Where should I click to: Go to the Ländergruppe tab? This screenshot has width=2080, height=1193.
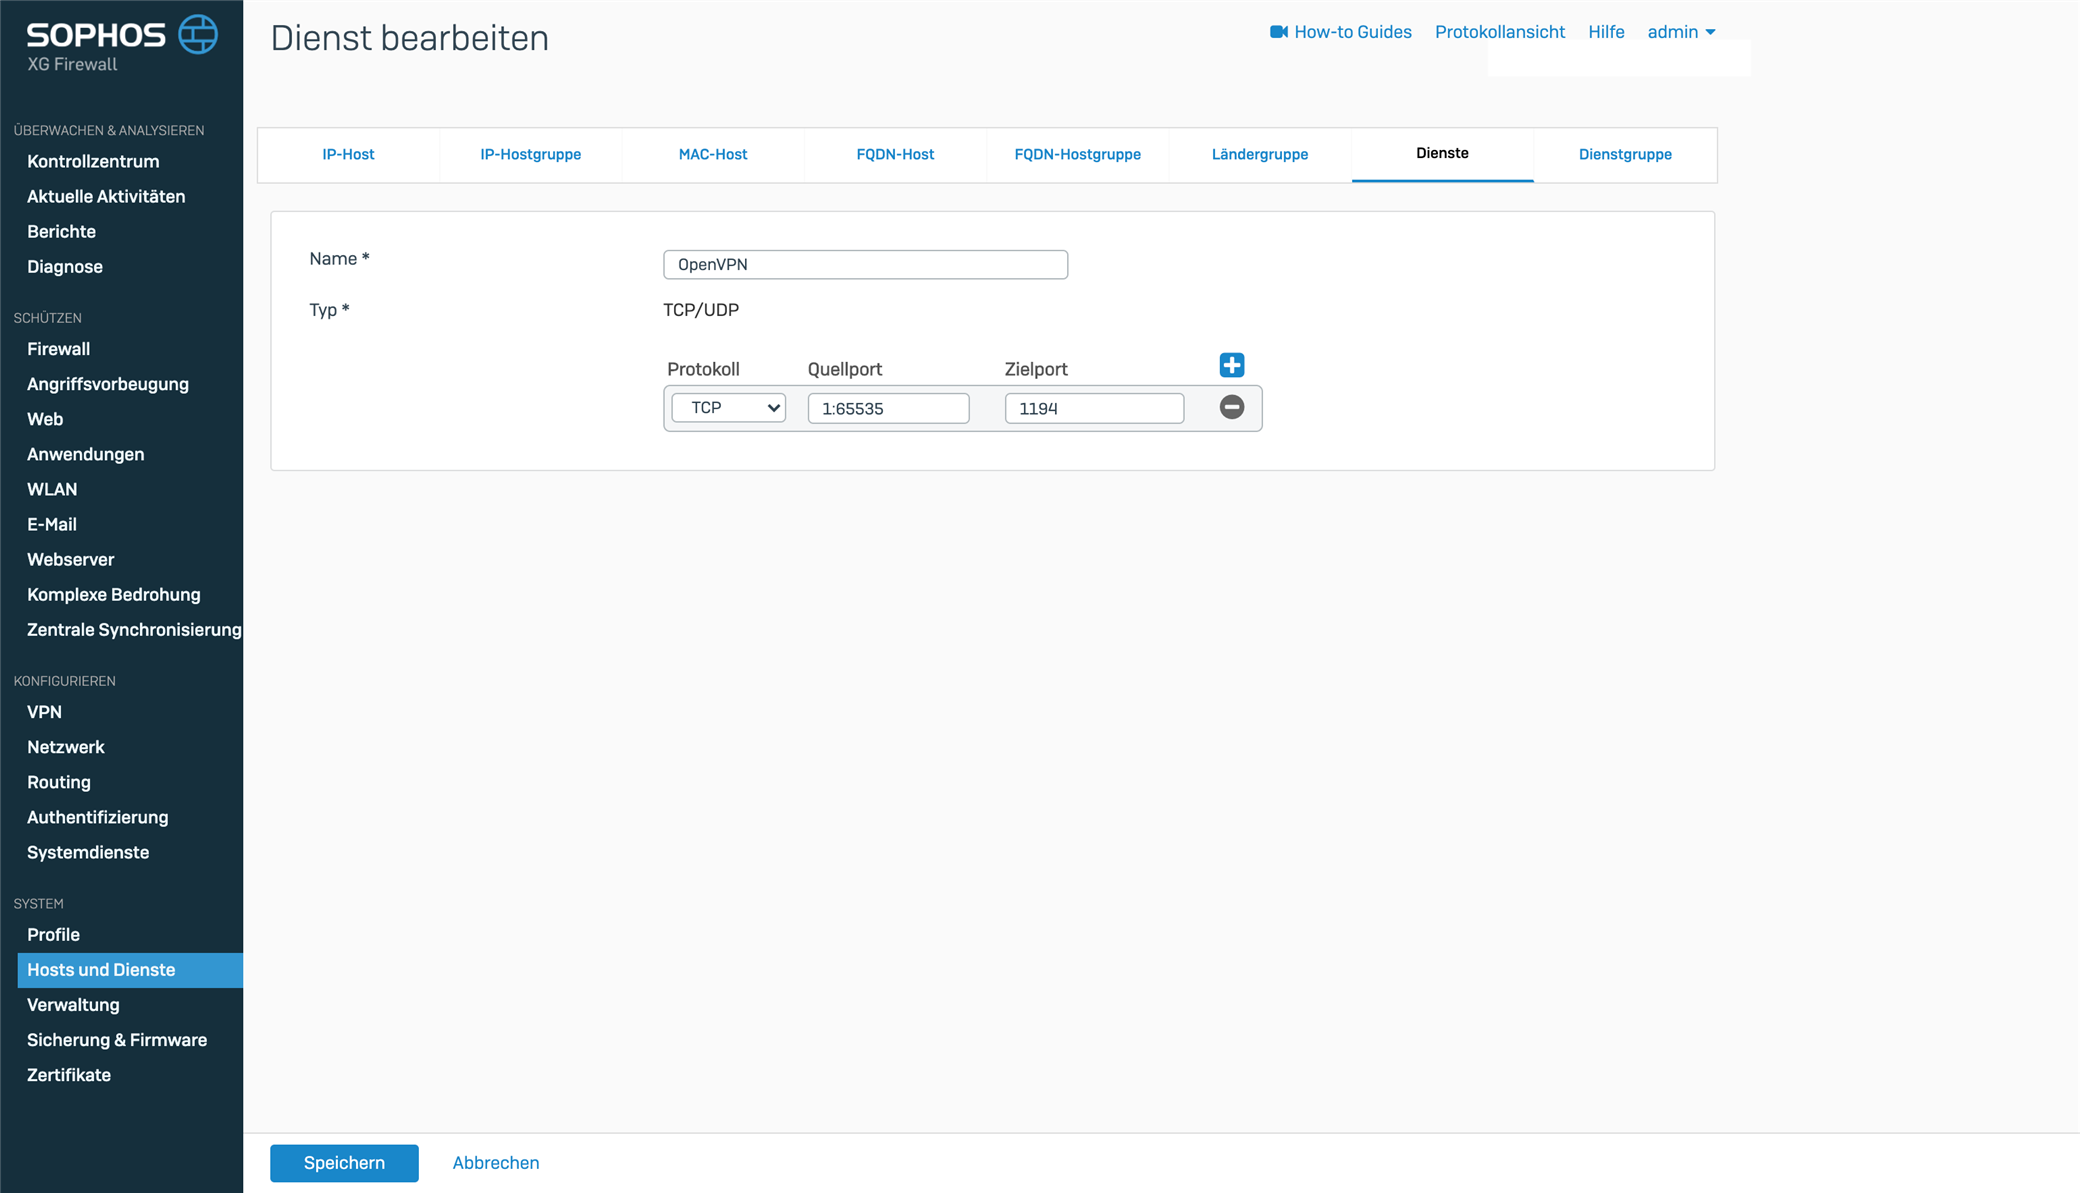tap(1260, 154)
